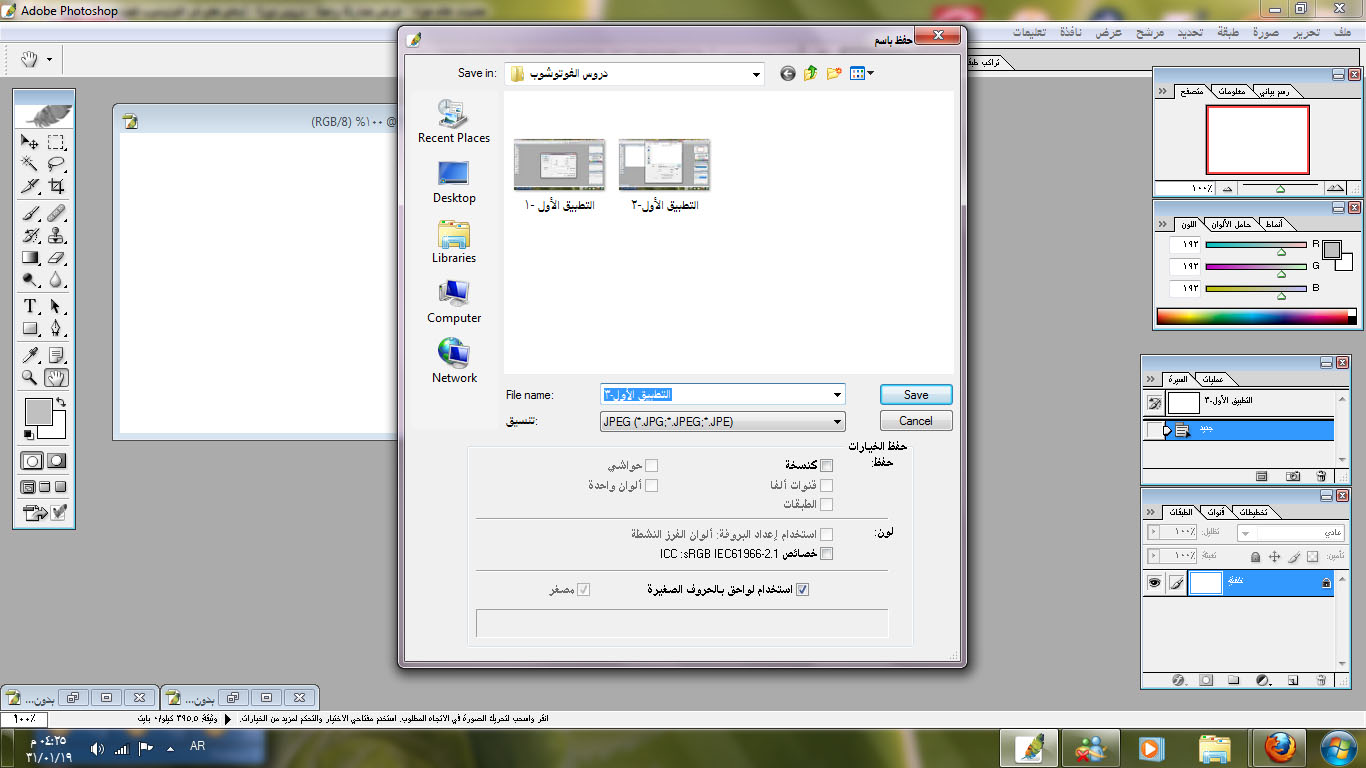Open the JPEG format dropdown

[x=837, y=422]
